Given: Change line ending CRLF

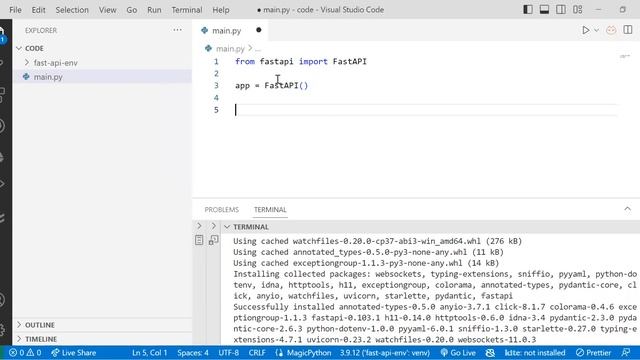Looking at the screenshot, I should click(257, 353).
